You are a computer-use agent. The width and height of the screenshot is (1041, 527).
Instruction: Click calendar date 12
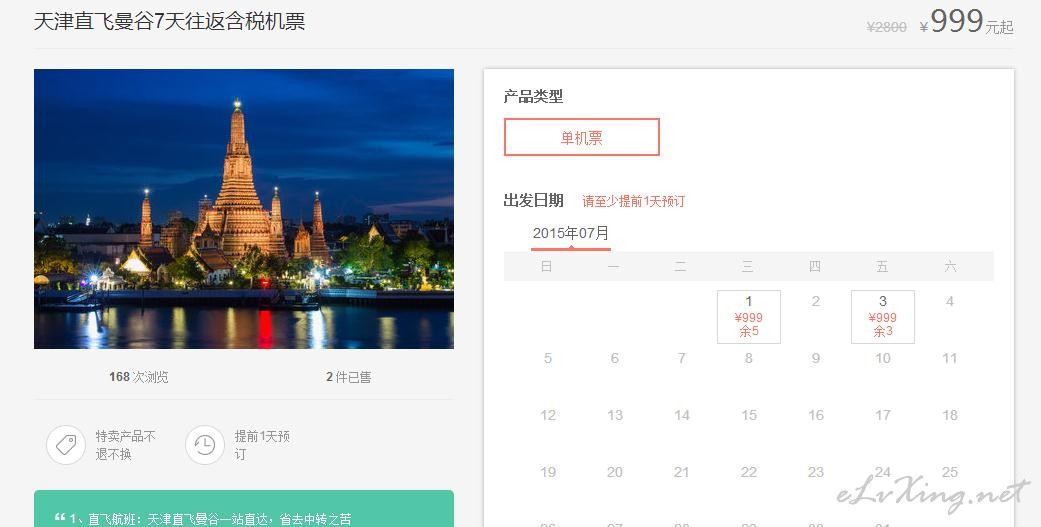[548, 415]
